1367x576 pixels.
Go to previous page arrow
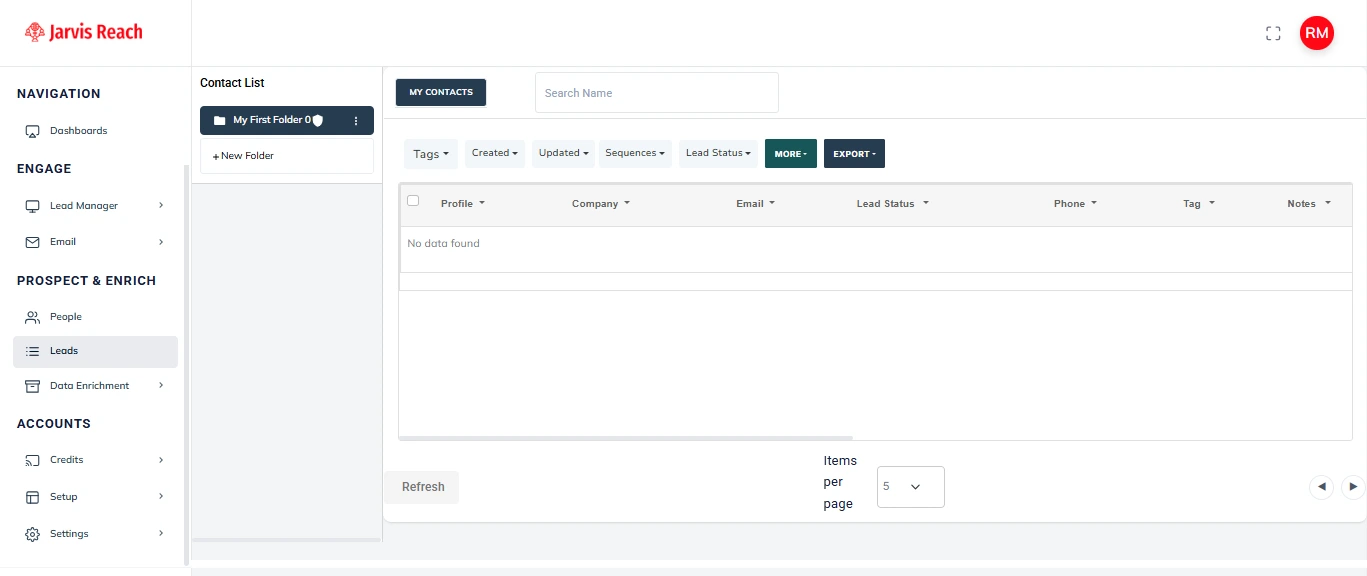coord(1322,487)
